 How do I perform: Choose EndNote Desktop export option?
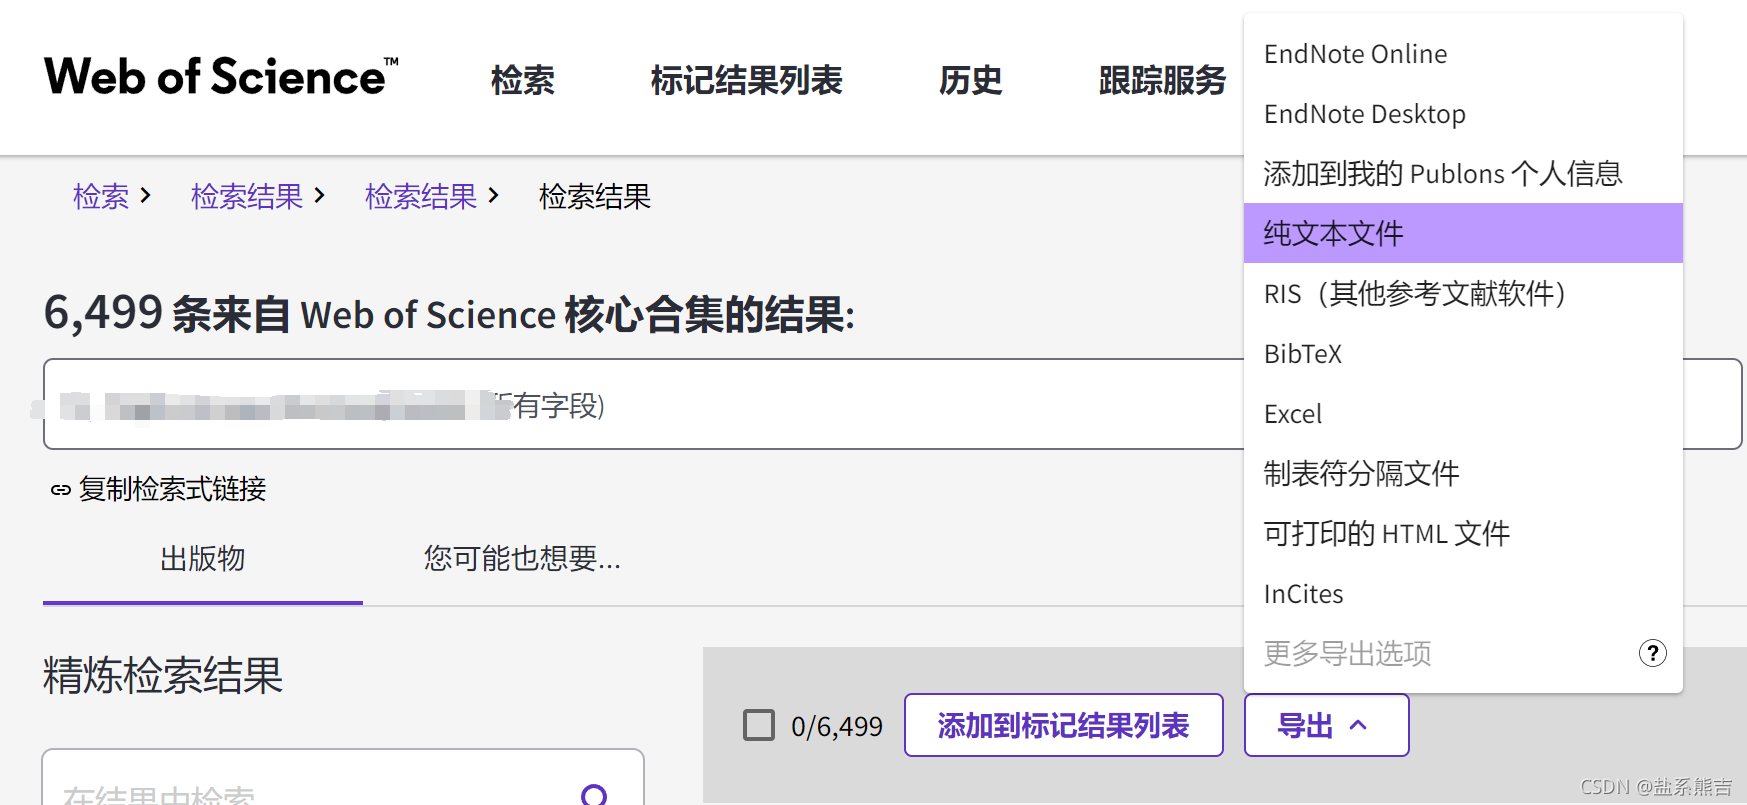pyautogui.click(x=1463, y=114)
